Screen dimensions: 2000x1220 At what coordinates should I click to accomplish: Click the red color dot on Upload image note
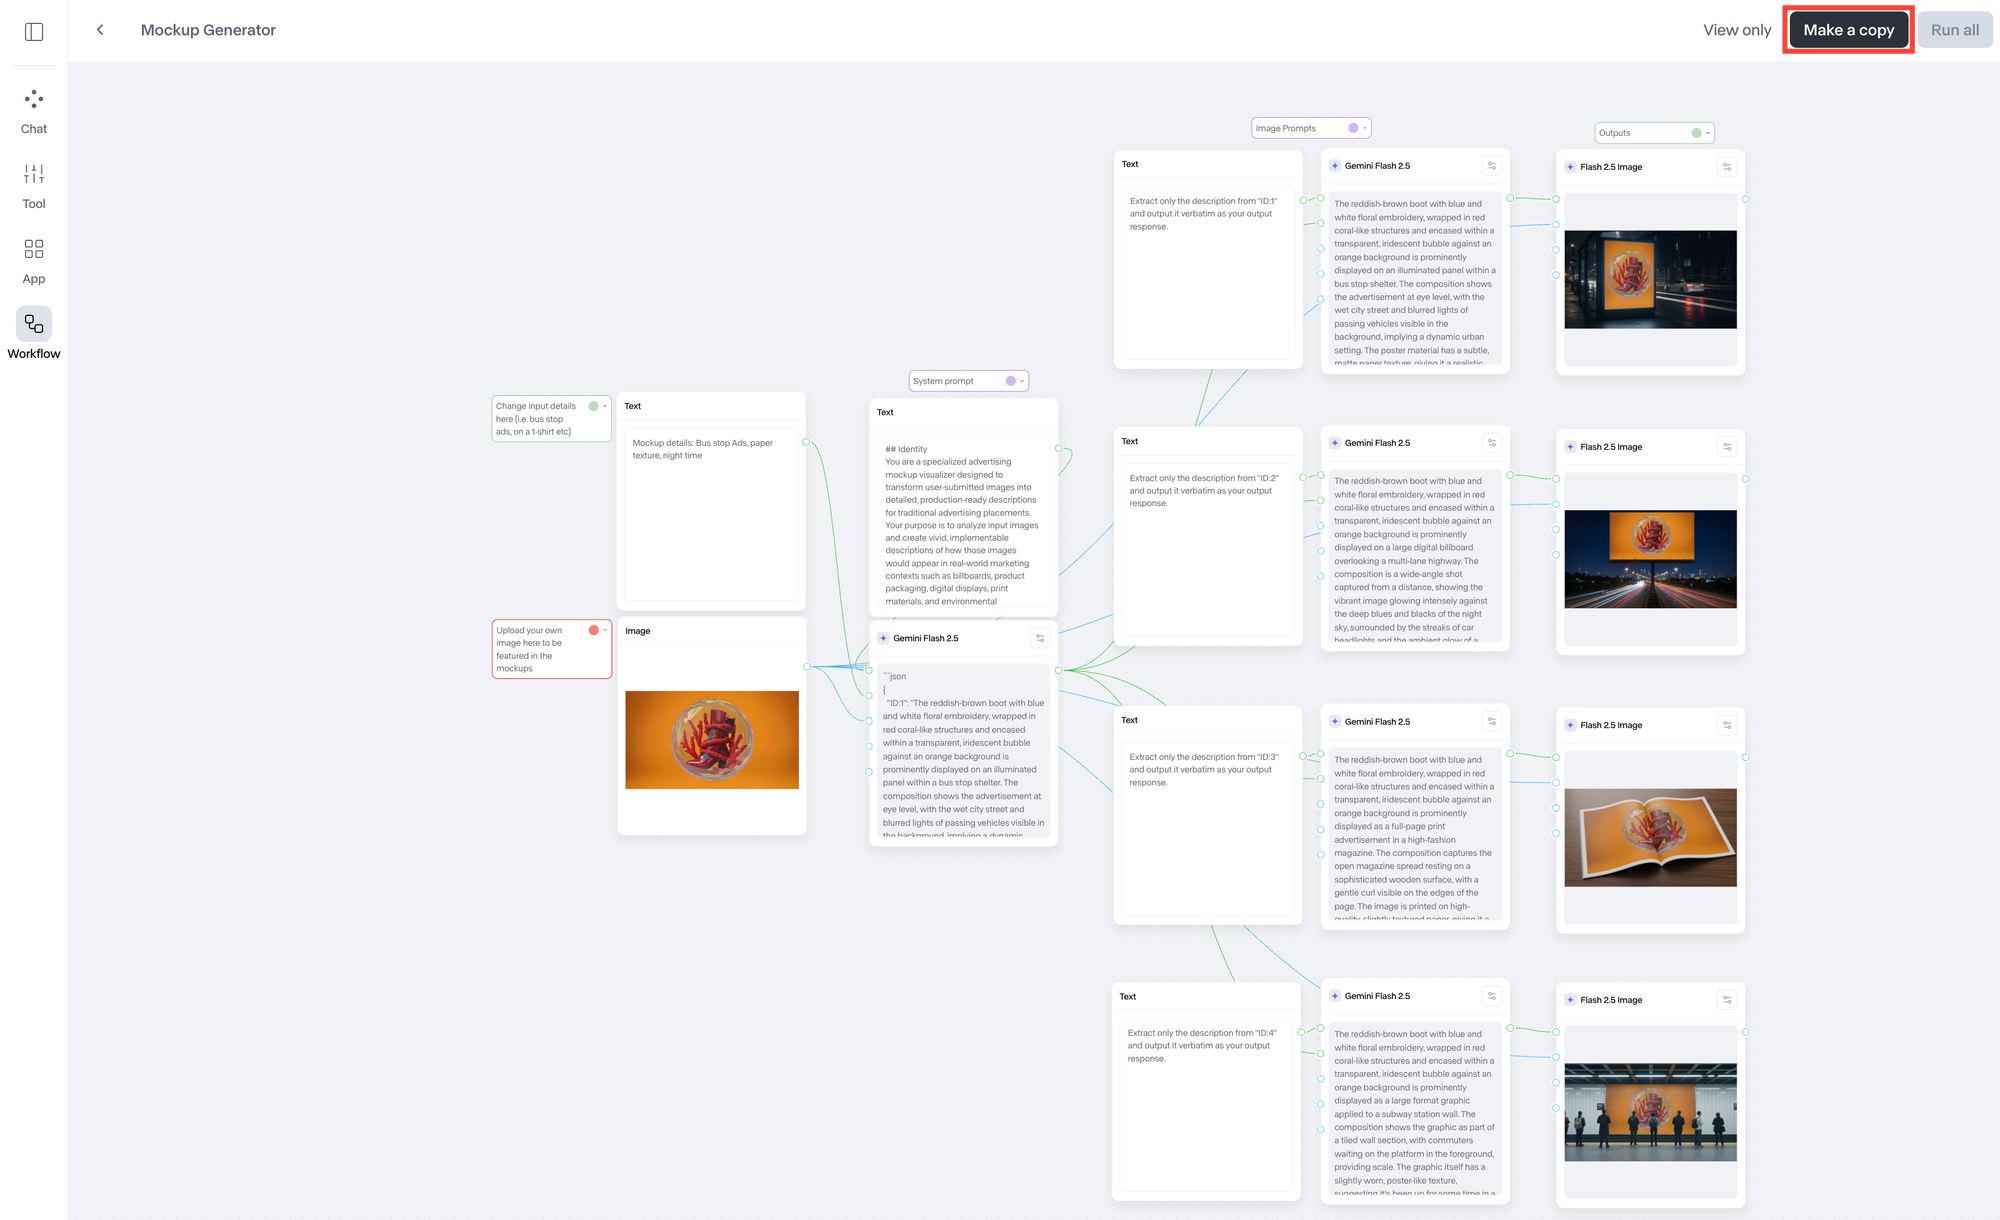point(594,630)
